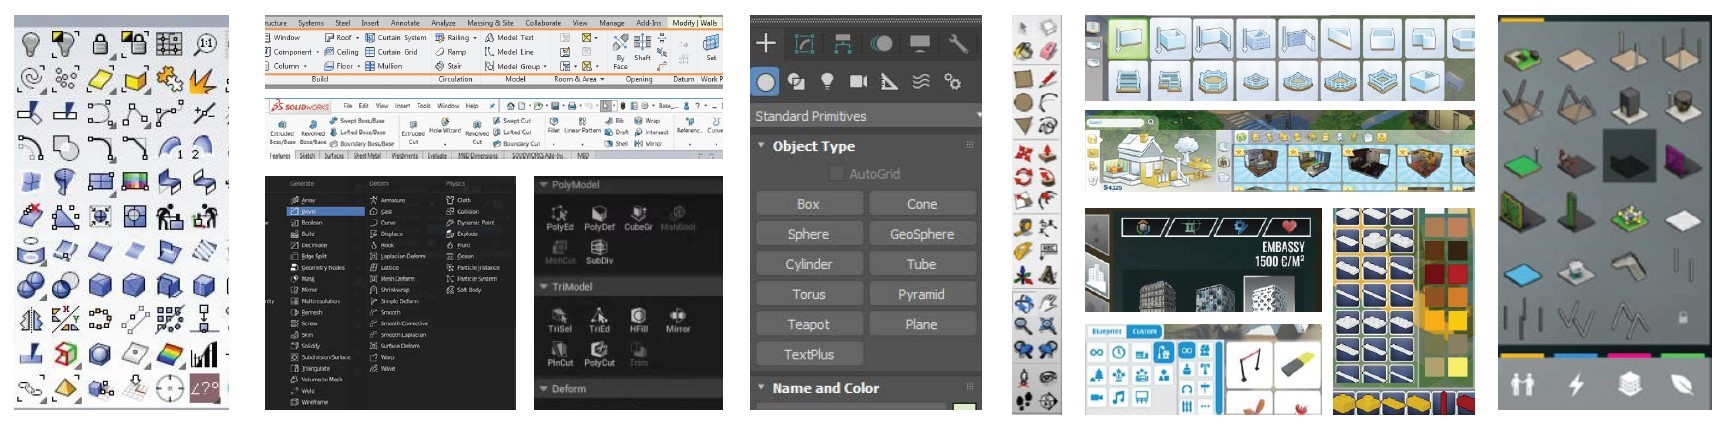Viewport: 1726px width, 427px height.
Task: Open the Utilities wrench tab icon
Action: pyautogui.click(x=958, y=43)
